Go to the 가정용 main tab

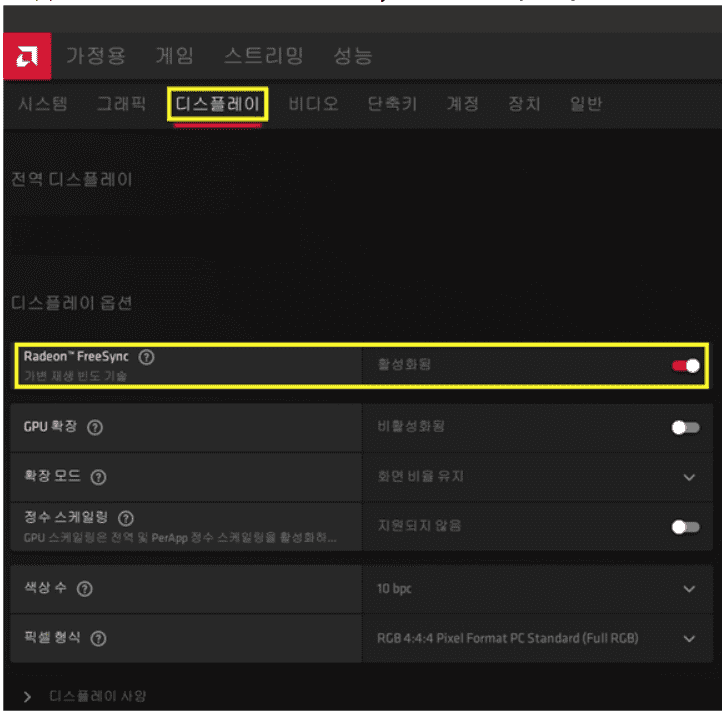(96, 56)
